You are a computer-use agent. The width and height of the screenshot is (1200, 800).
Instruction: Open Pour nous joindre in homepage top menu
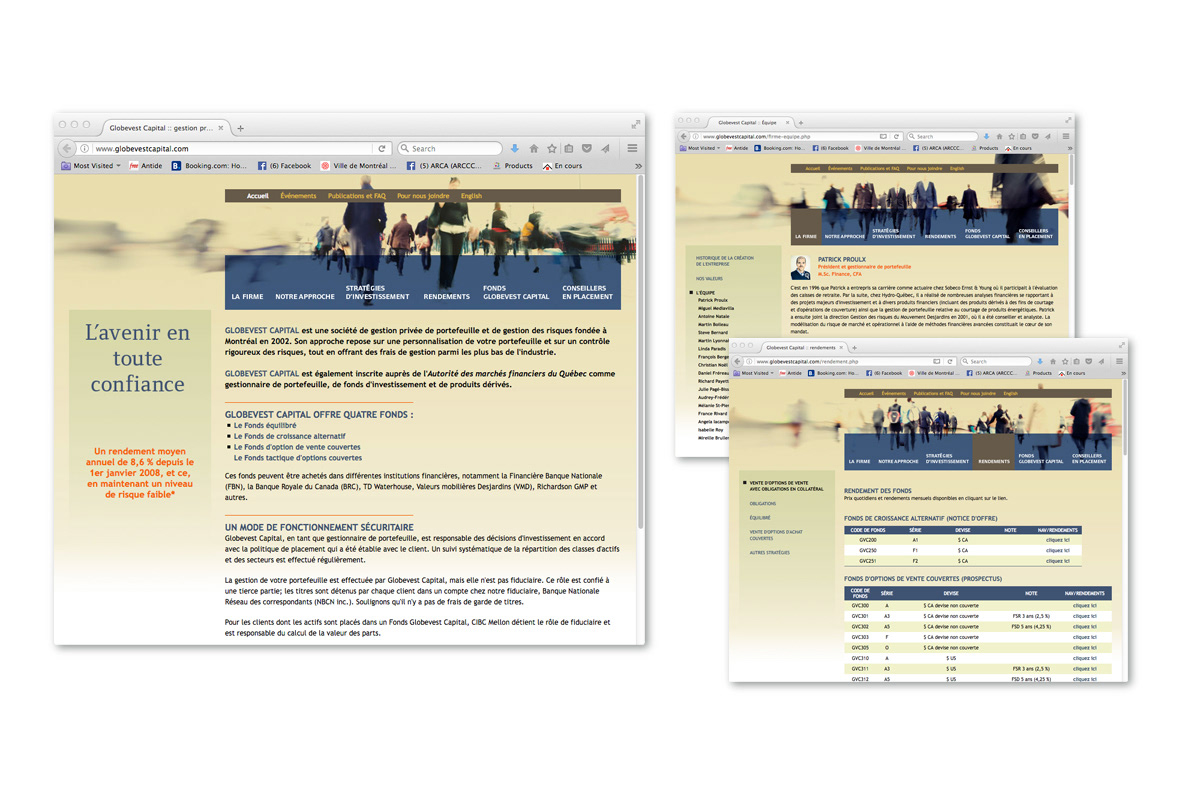point(423,196)
